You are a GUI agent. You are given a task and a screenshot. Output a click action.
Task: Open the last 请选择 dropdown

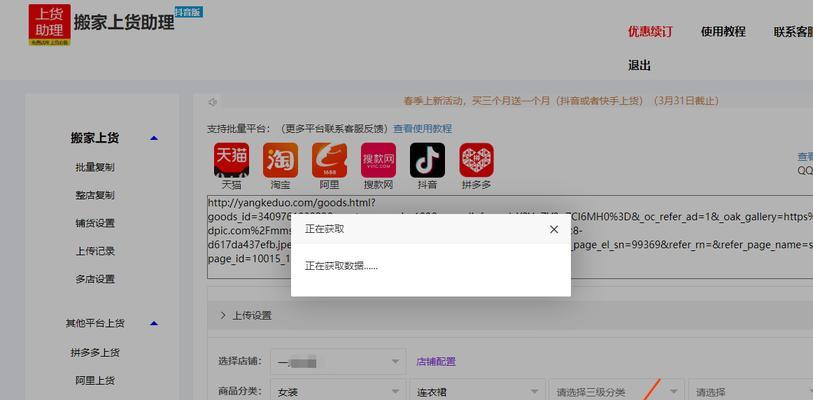[750, 392]
